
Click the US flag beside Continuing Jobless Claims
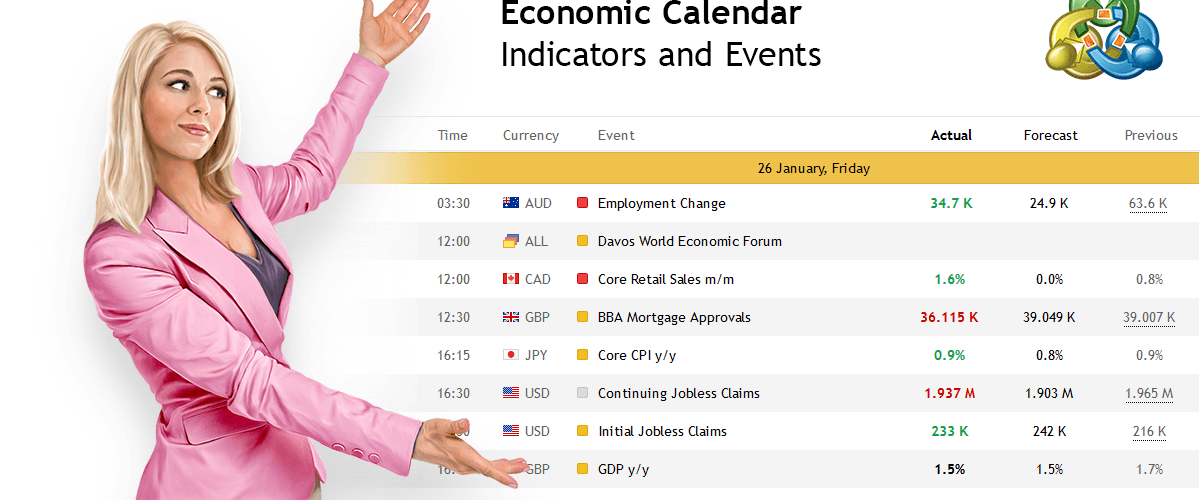pyautogui.click(x=511, y=393)
